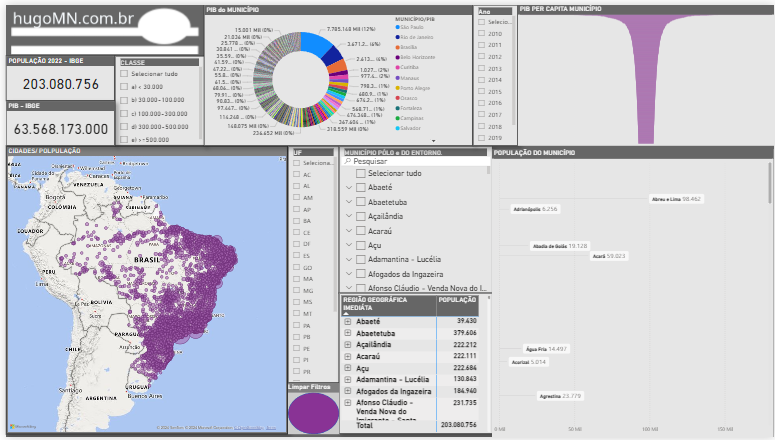Click the Brasília legend color dot
The image size is (775, 440).
pos(400,48)
